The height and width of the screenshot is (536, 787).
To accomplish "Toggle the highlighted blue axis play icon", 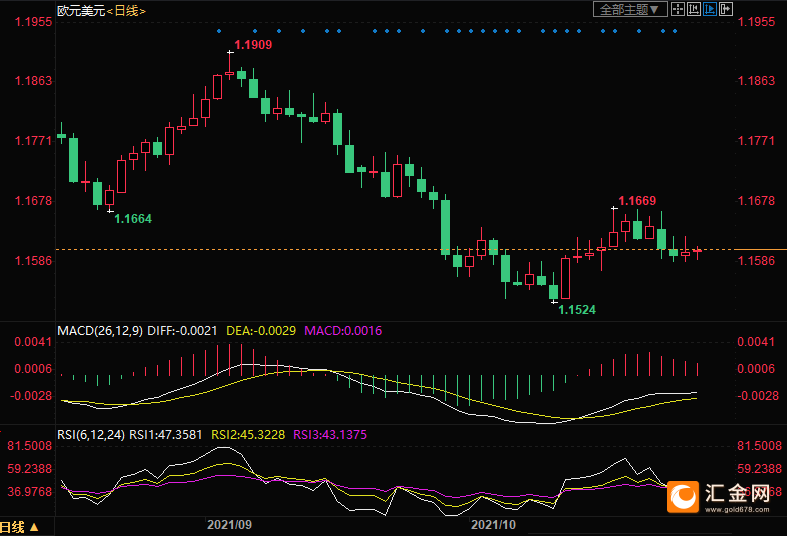I will point(710,9).
